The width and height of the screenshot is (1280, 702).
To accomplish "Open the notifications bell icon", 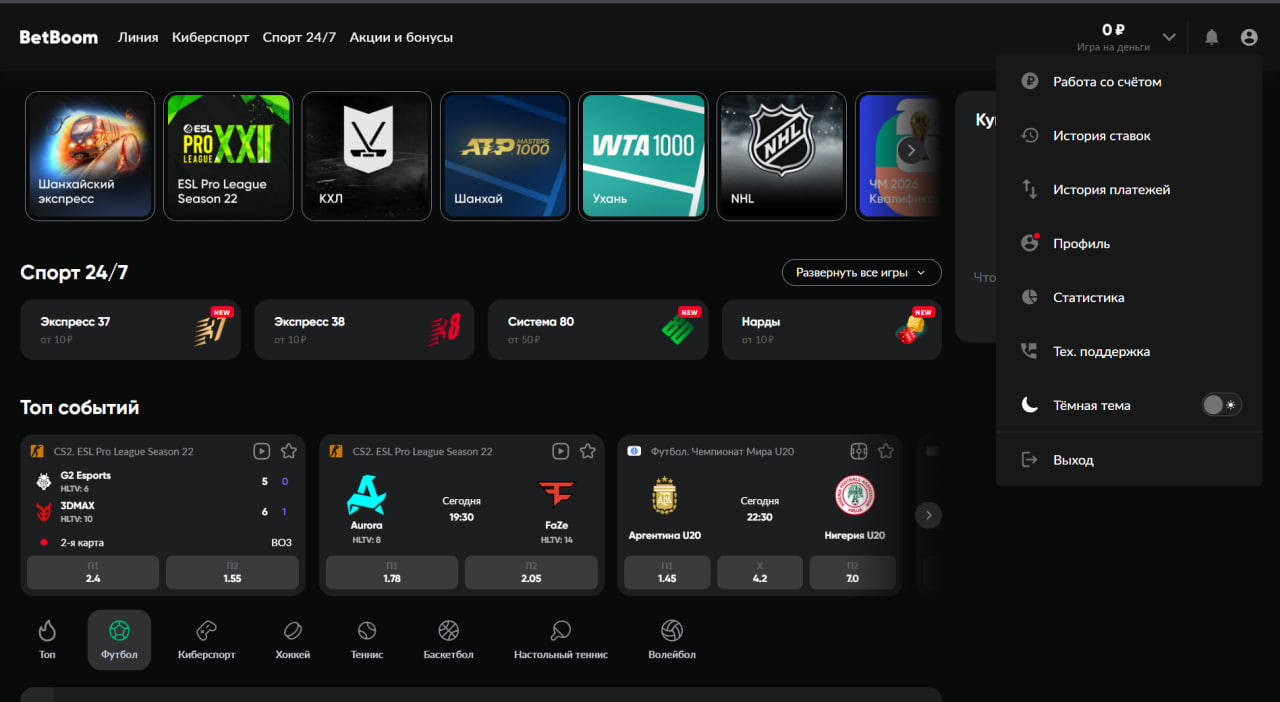I will (1212, 37).
